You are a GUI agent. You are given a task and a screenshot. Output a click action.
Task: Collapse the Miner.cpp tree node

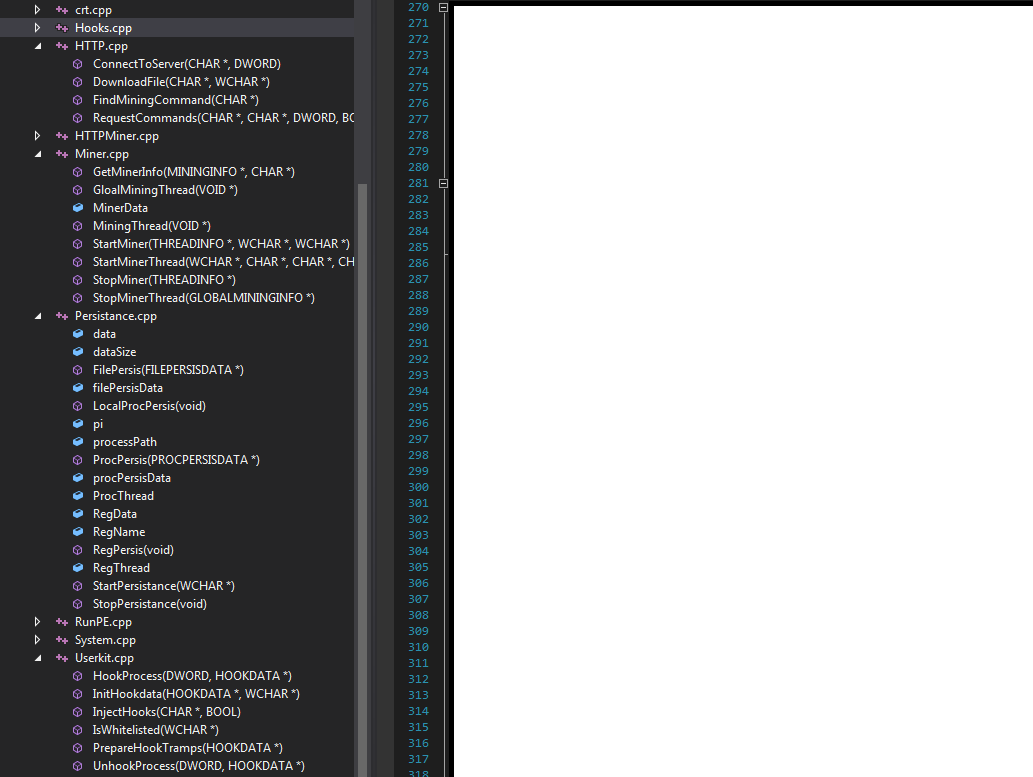pos(38,154)
